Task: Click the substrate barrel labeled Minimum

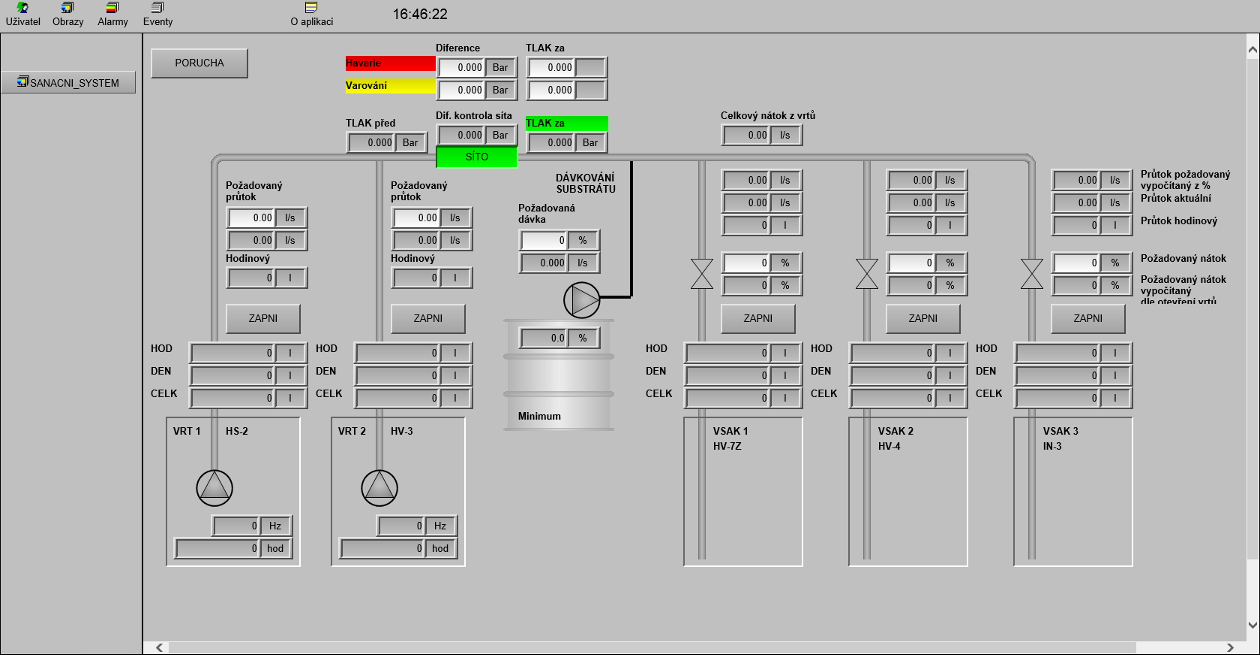Action: 558,375
